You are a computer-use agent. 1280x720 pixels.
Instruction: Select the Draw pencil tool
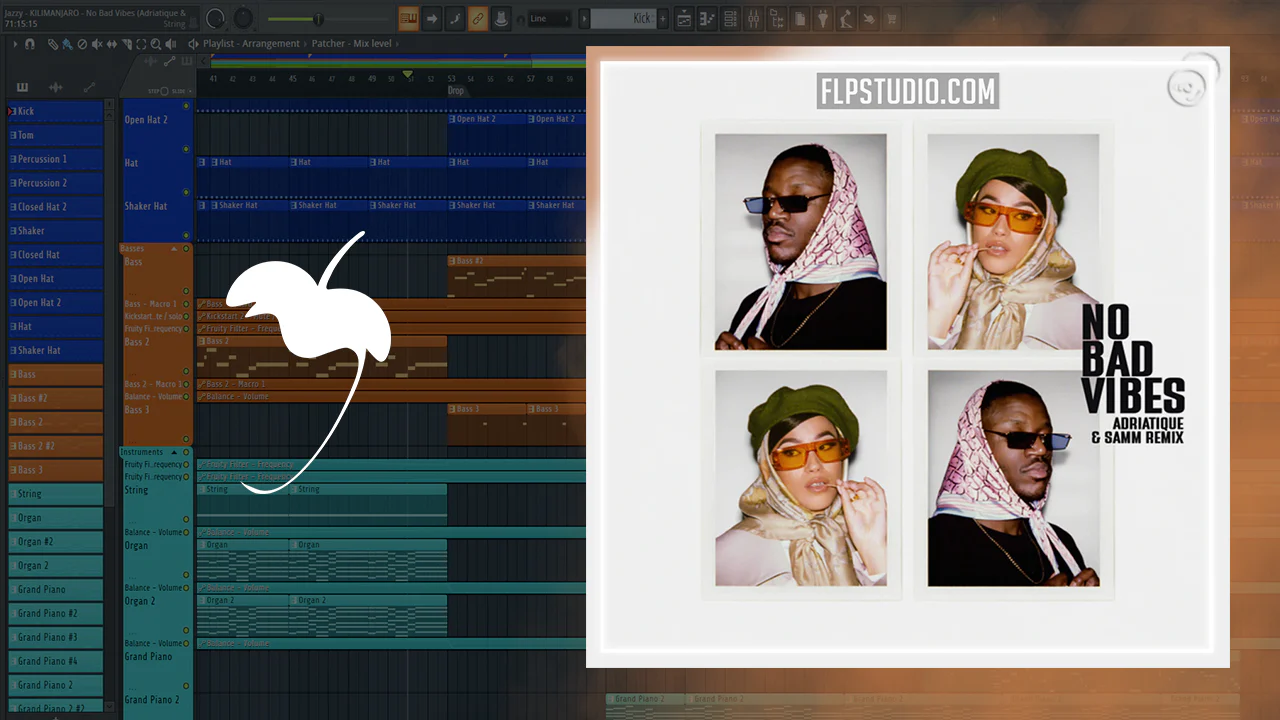[52, 44]
